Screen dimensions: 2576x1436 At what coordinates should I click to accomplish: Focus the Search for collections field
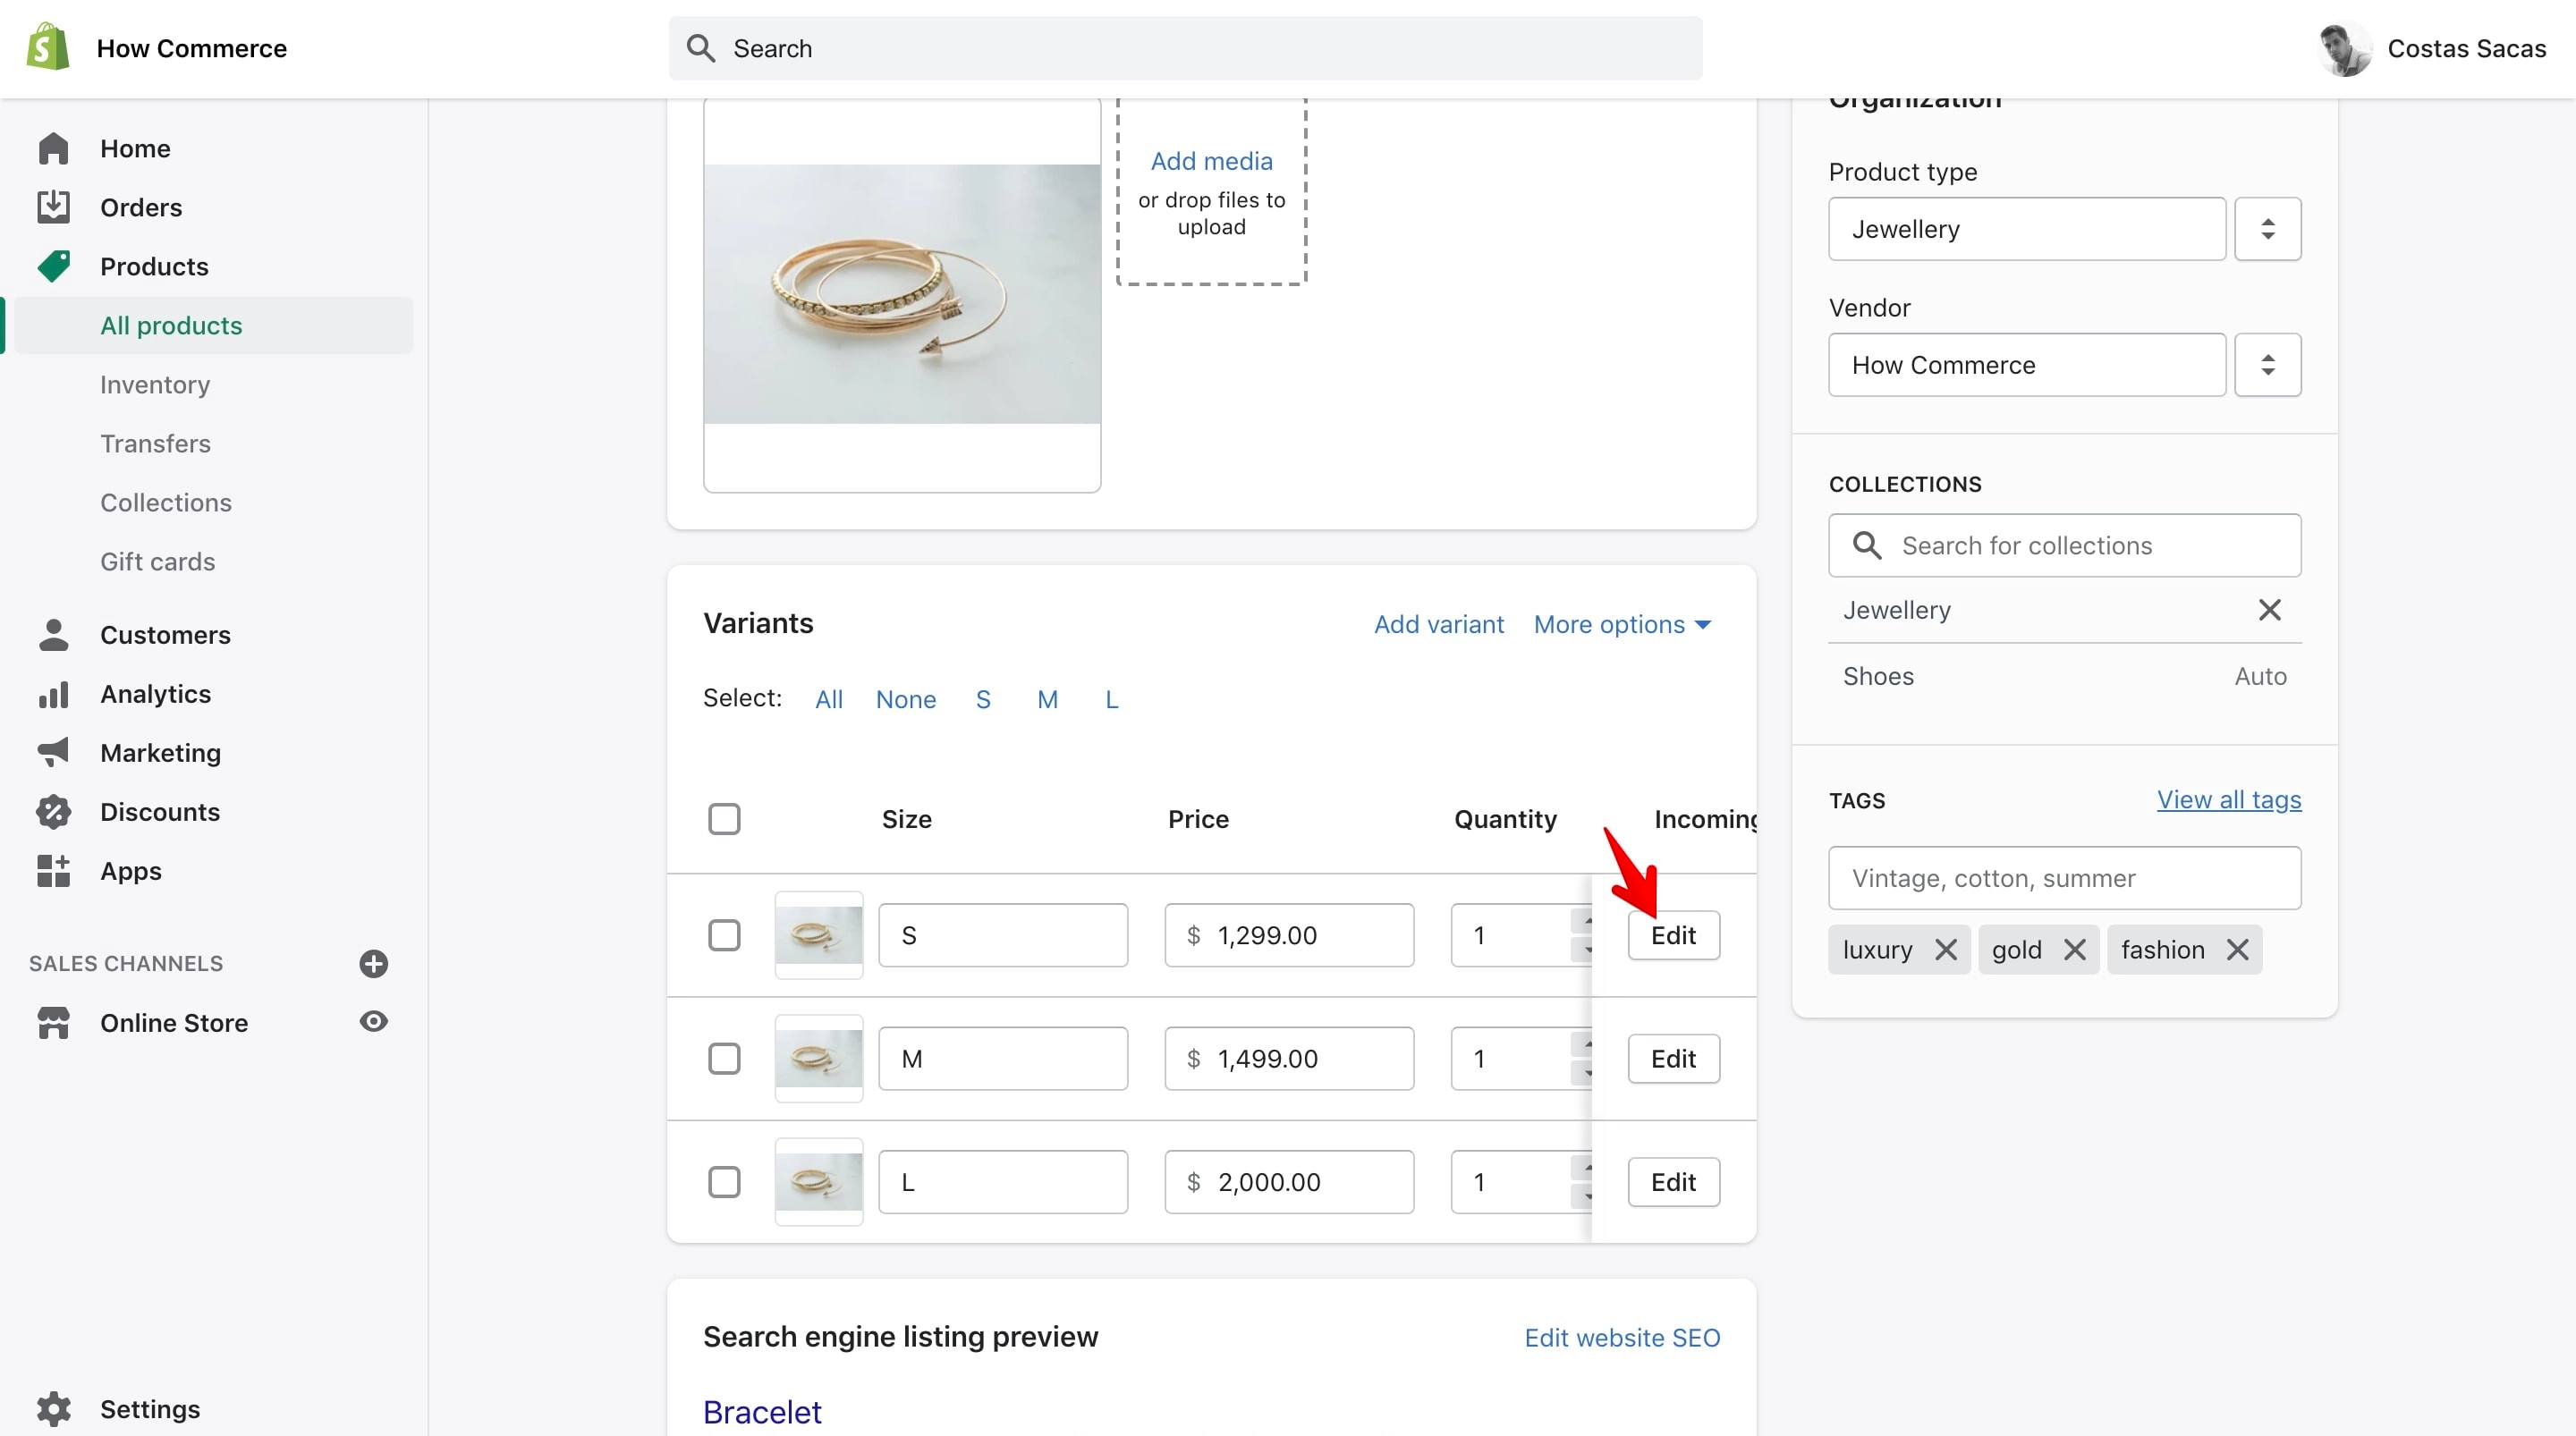(x=2064, y=546)
